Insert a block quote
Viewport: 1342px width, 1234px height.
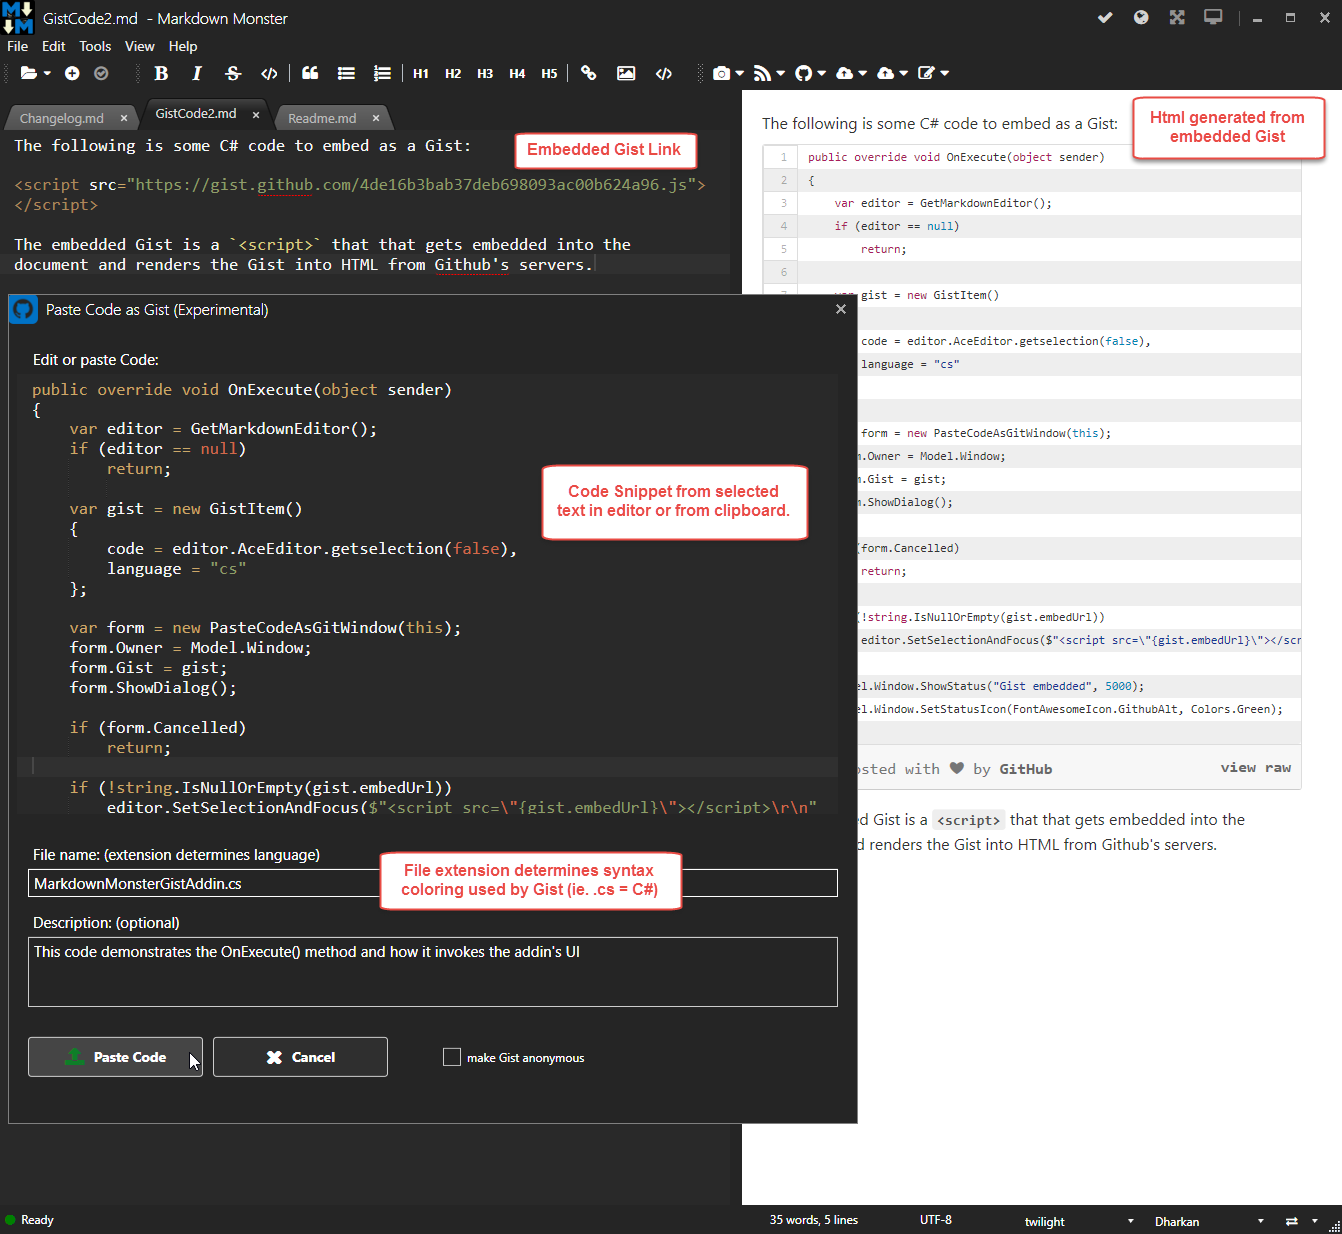pos(310,73)
